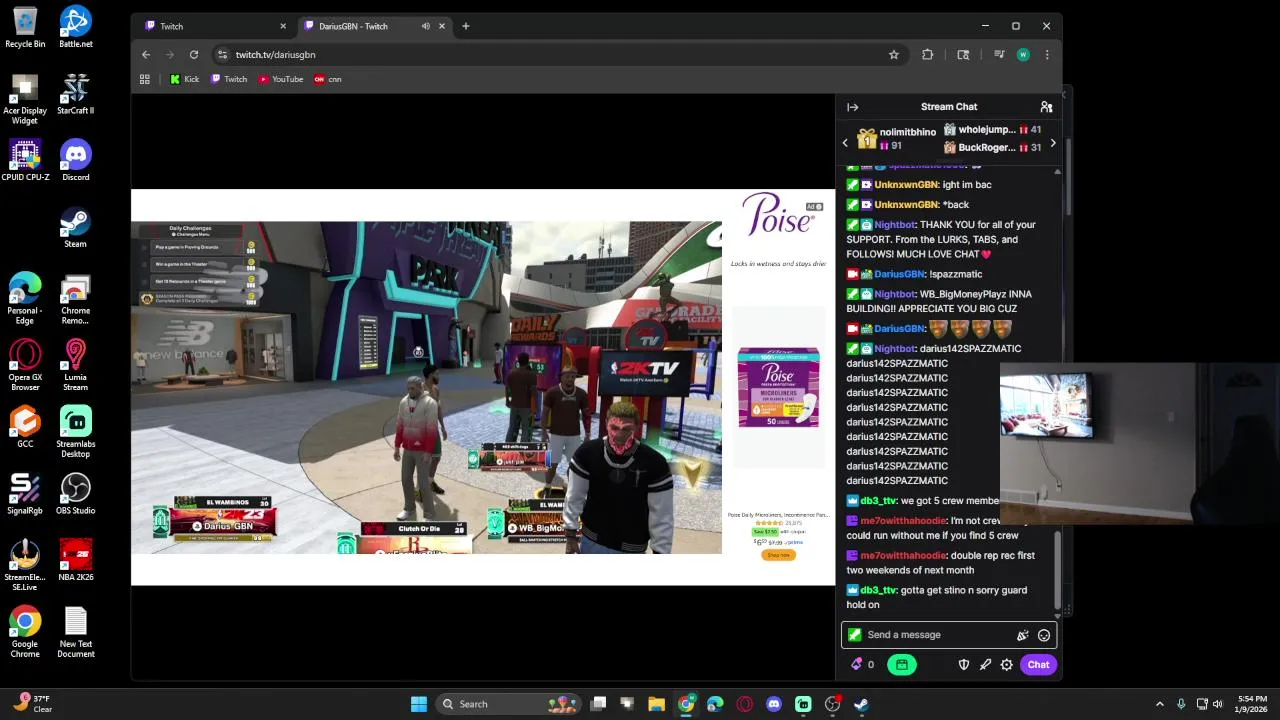
Task: Send message with purple Chat button
Action: (1038, 665)
